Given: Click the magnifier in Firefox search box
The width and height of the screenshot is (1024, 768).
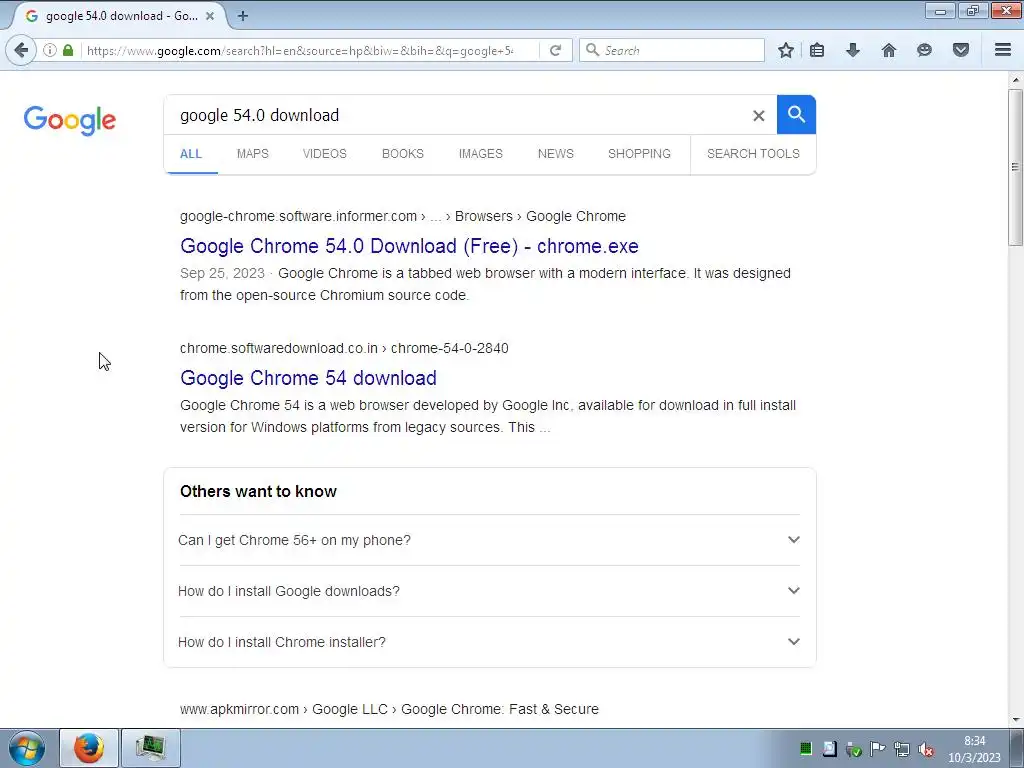Looking at the screenshot, I should pos(592,50).
